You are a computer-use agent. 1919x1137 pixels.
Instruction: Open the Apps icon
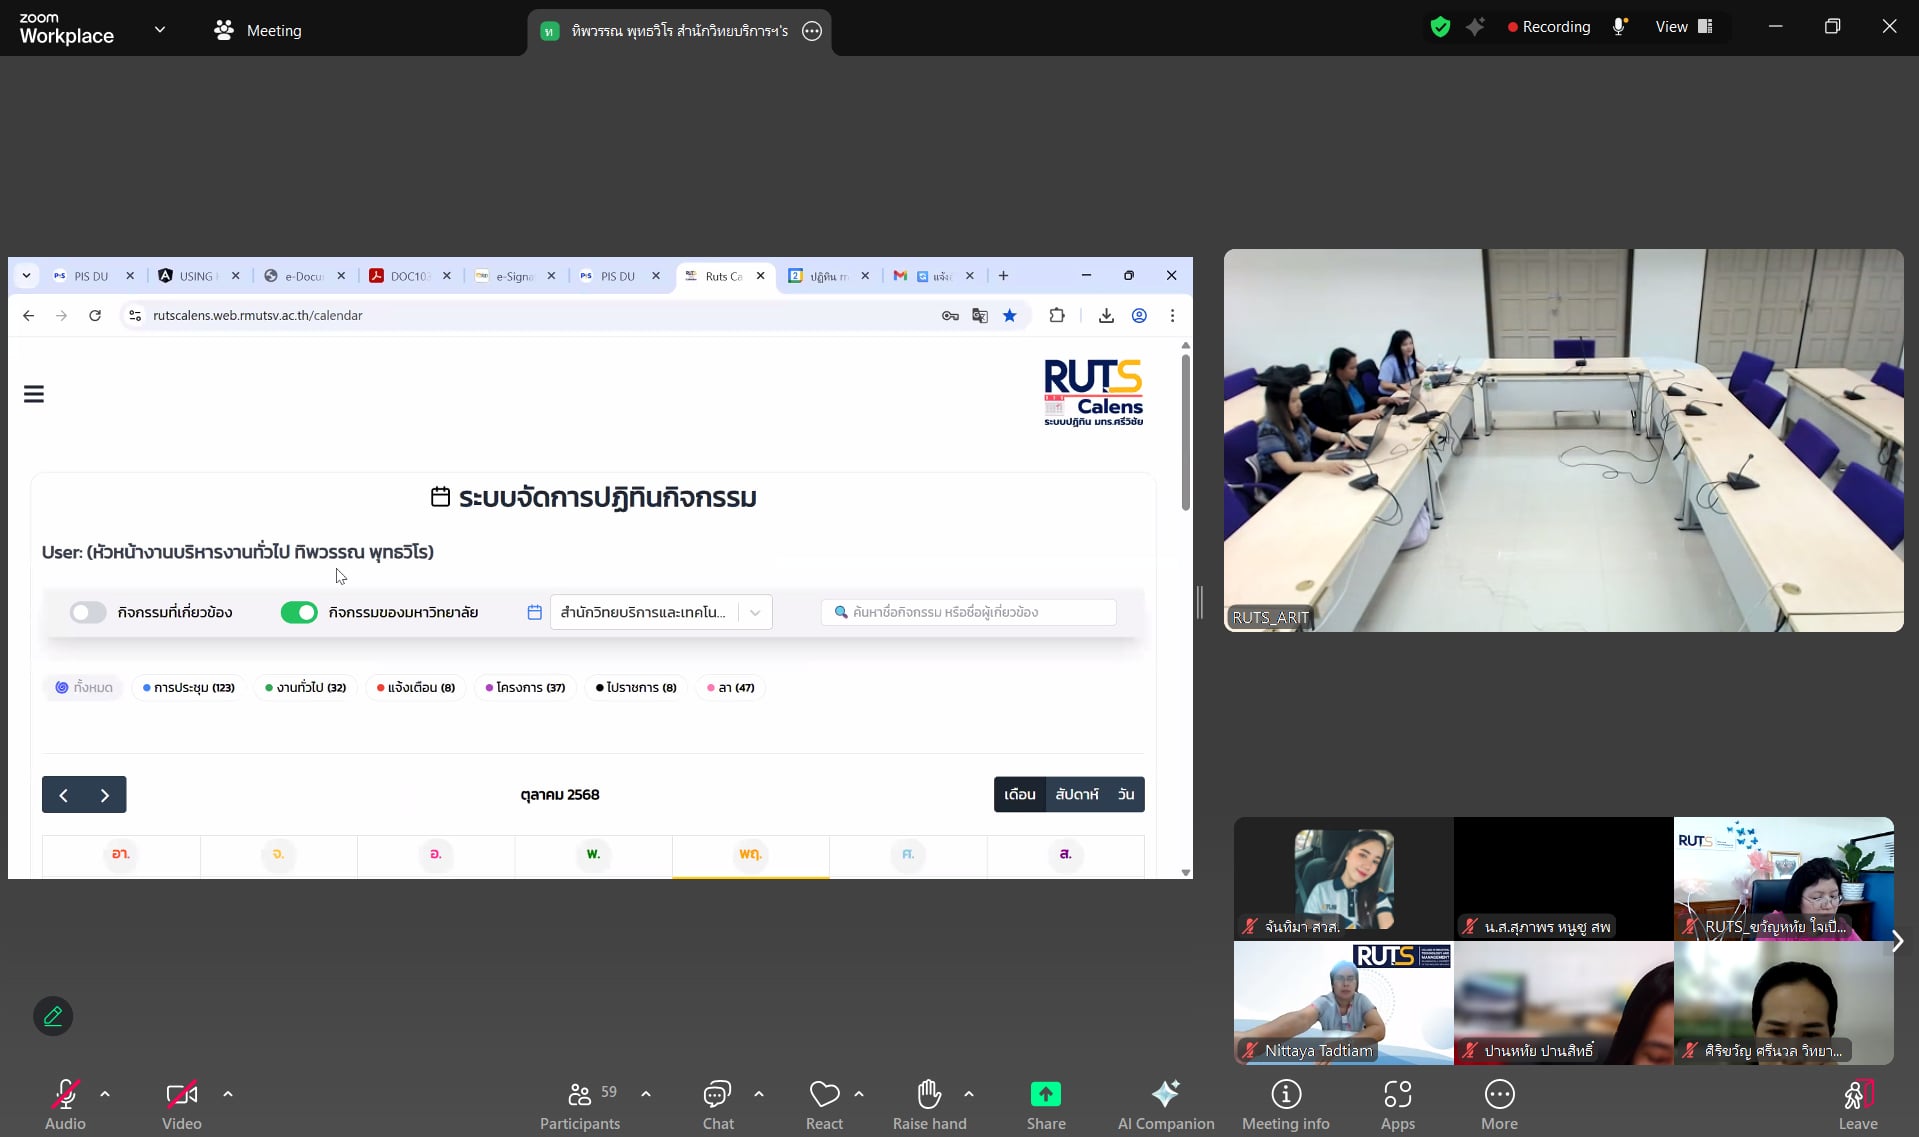pos(1397,1095)
